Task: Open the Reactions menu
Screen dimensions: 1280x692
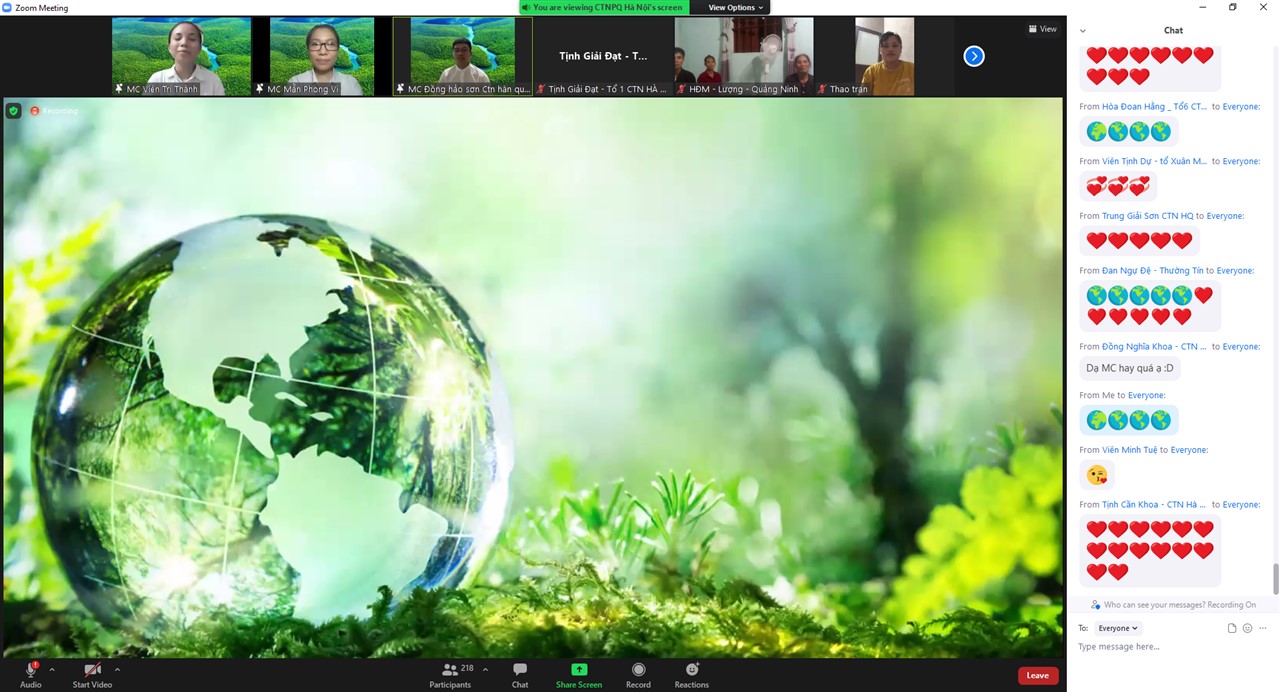Action: coord(691,675)
